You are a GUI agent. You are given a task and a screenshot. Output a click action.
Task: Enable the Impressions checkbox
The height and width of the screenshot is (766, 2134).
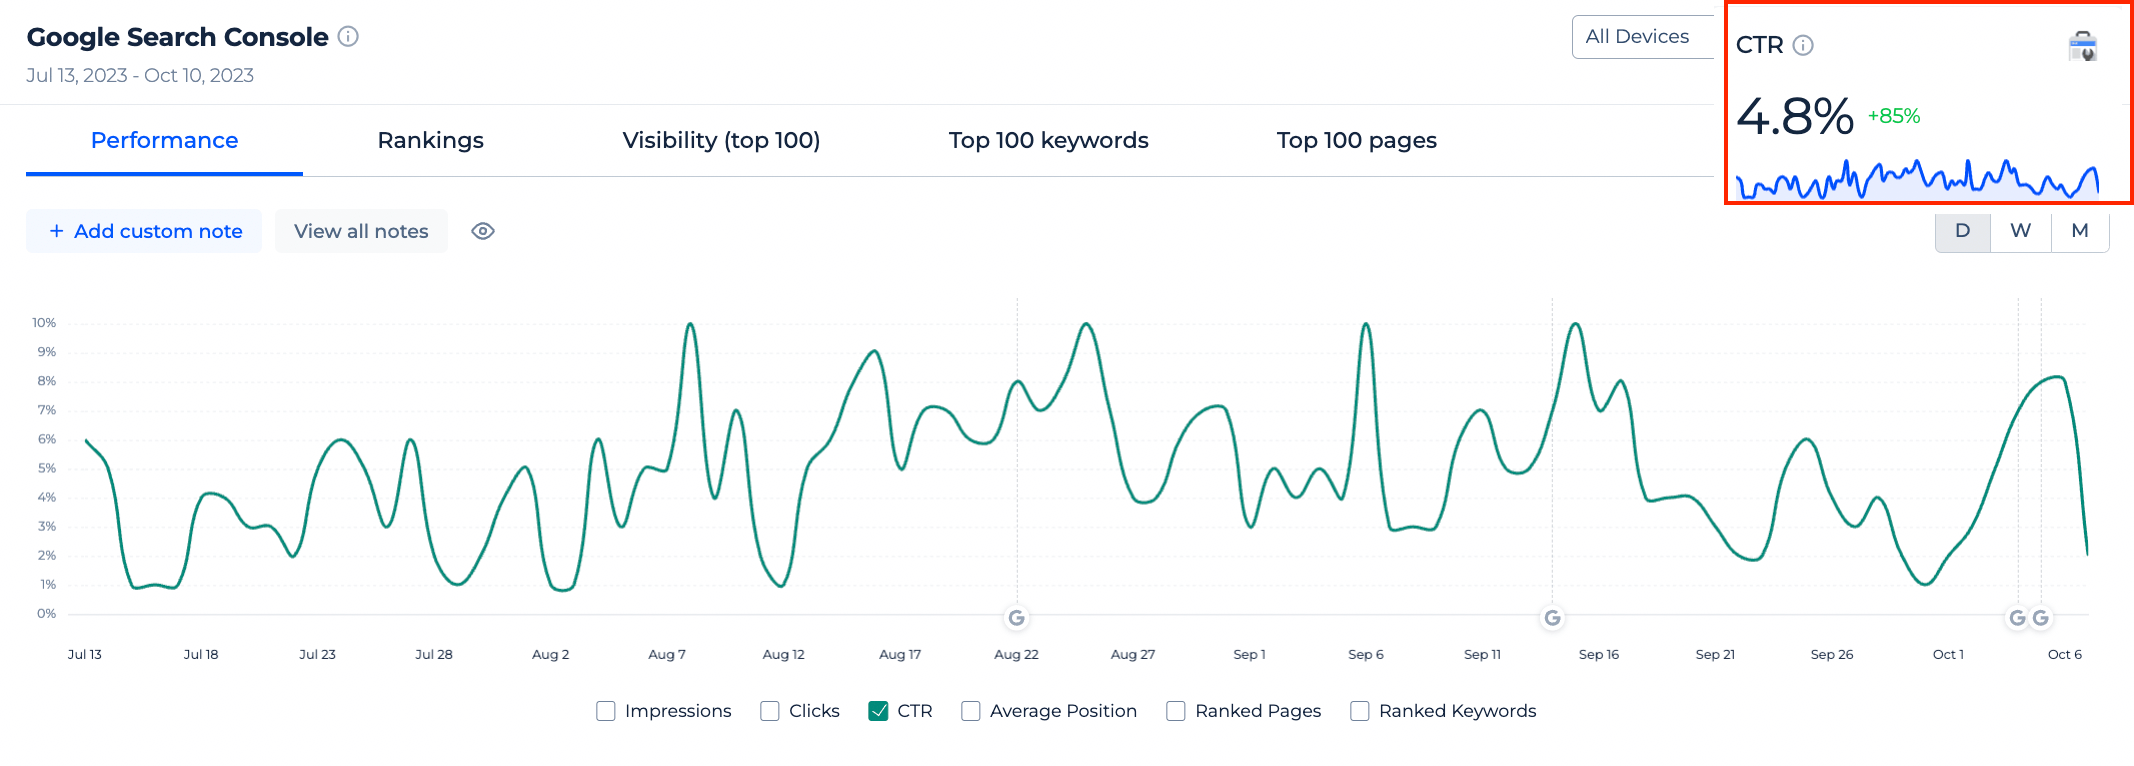(x=606, y=711)
